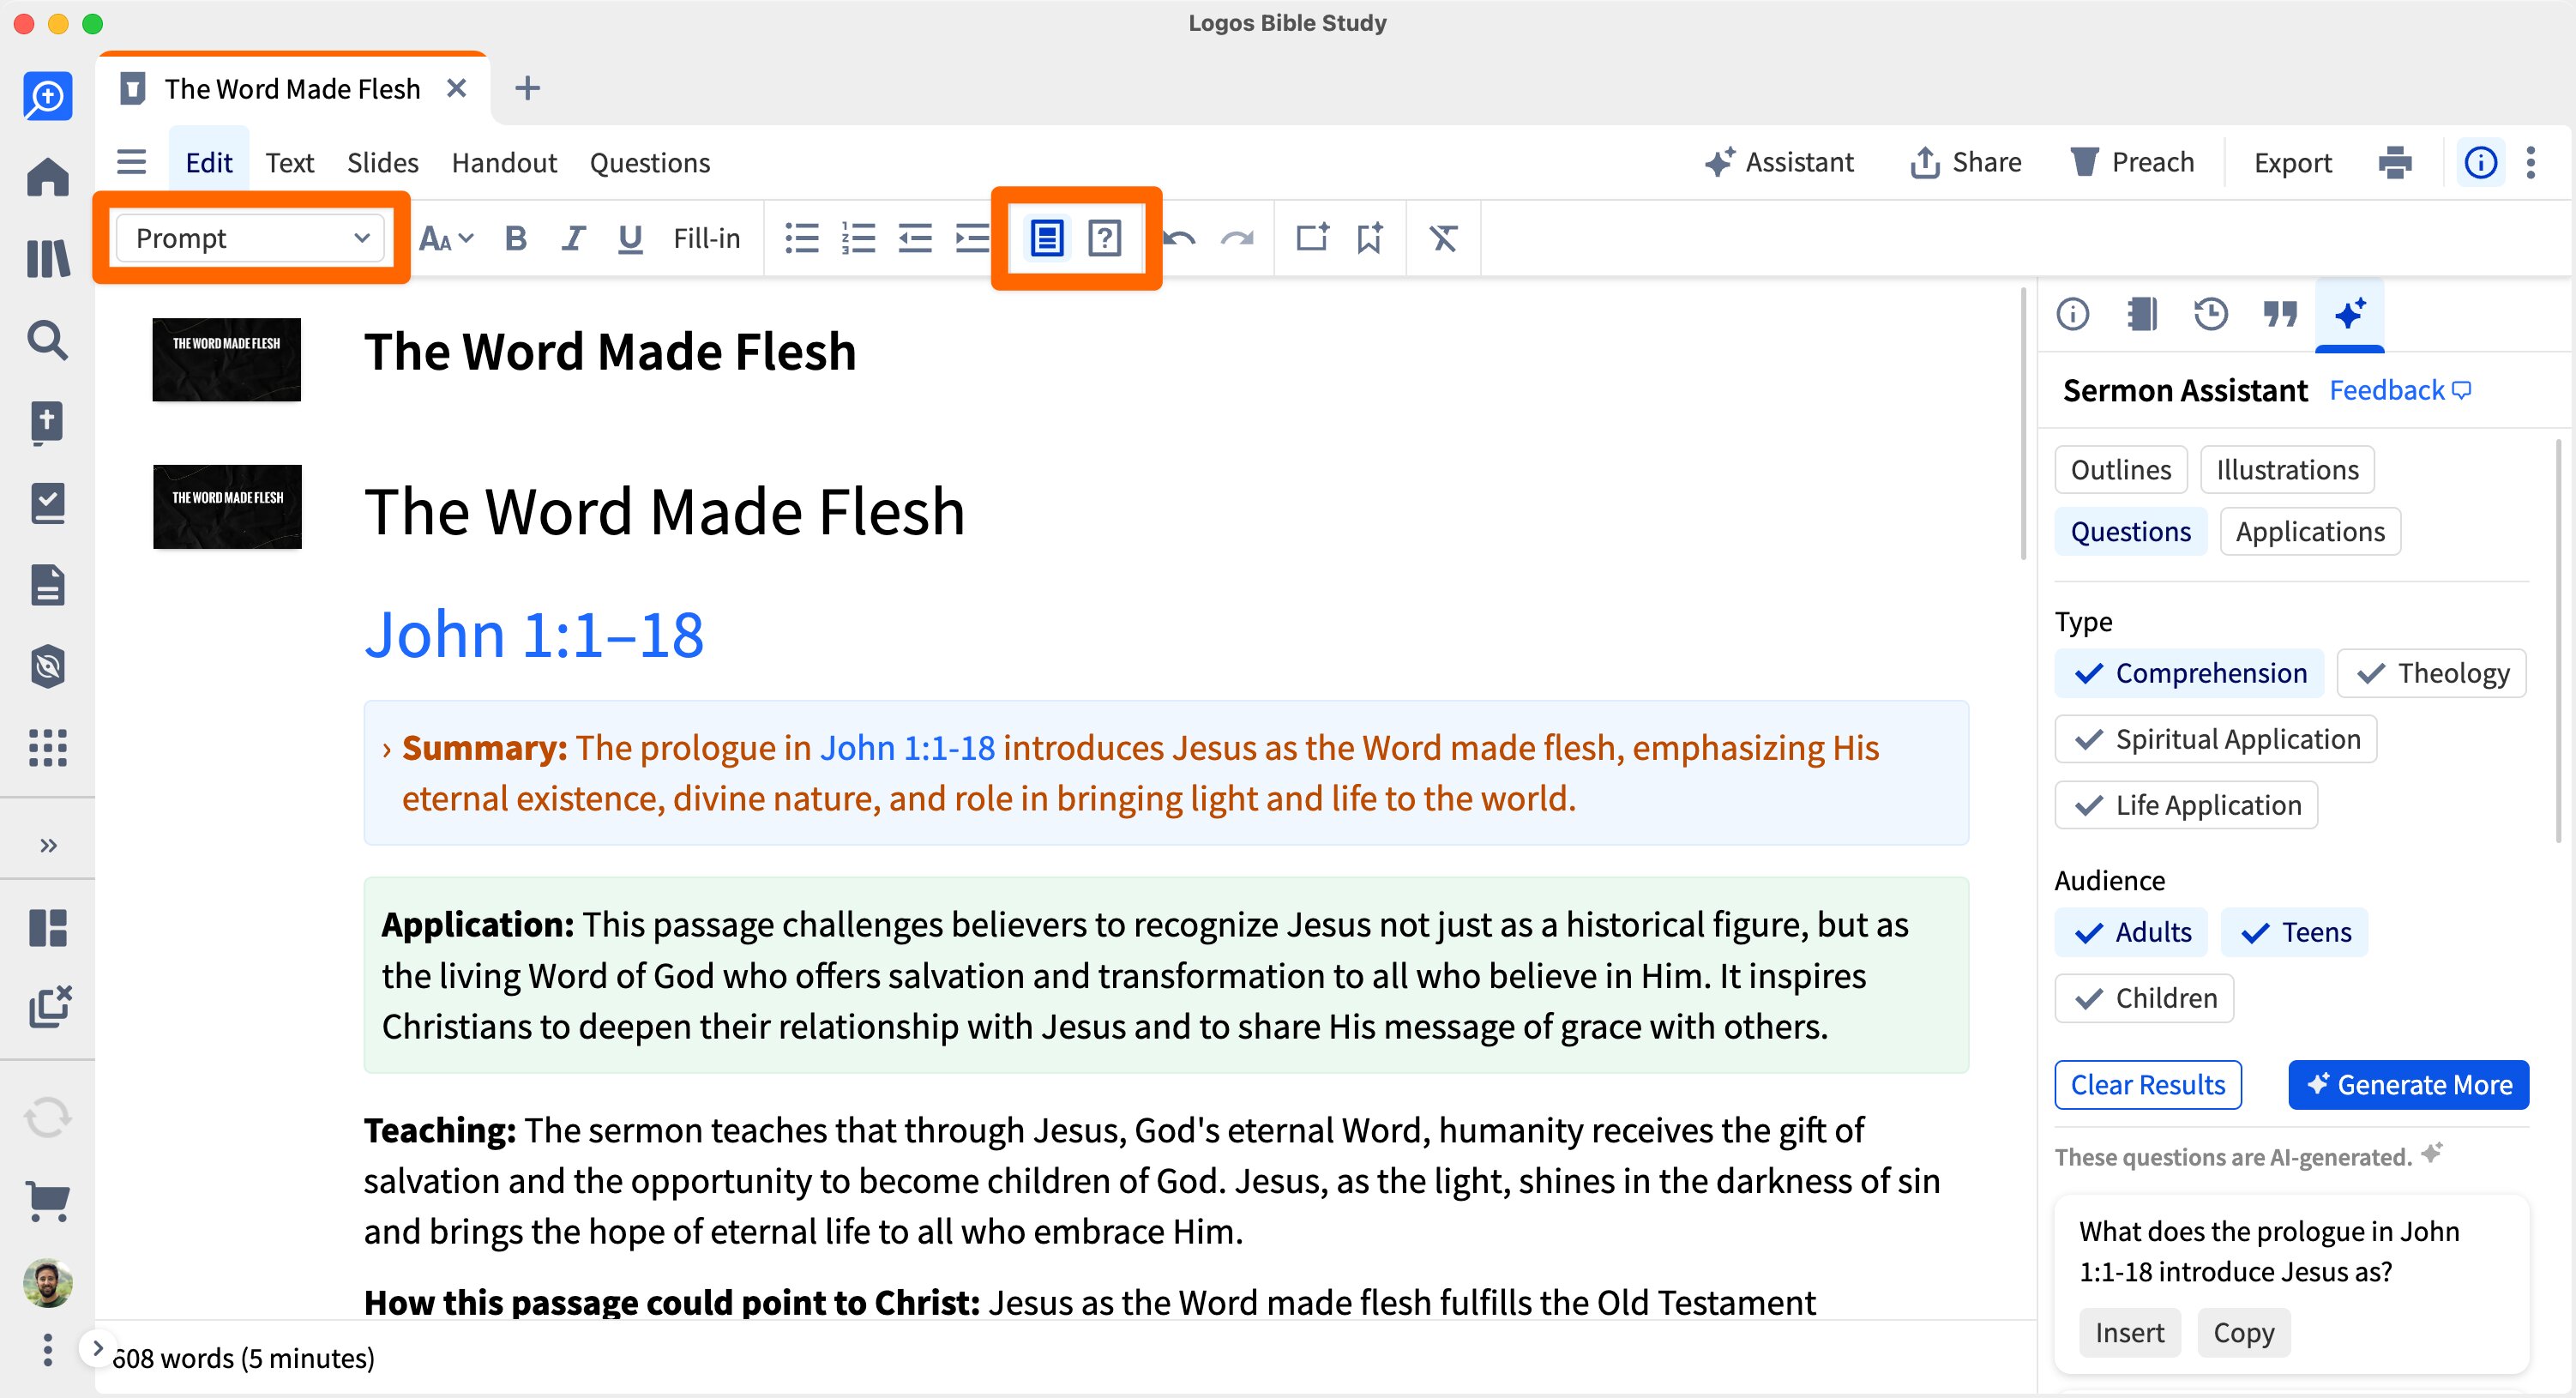This screenshot has height=1398, width=2576.
Task: Select the Edit tab
Action: [x=208, y=162]
